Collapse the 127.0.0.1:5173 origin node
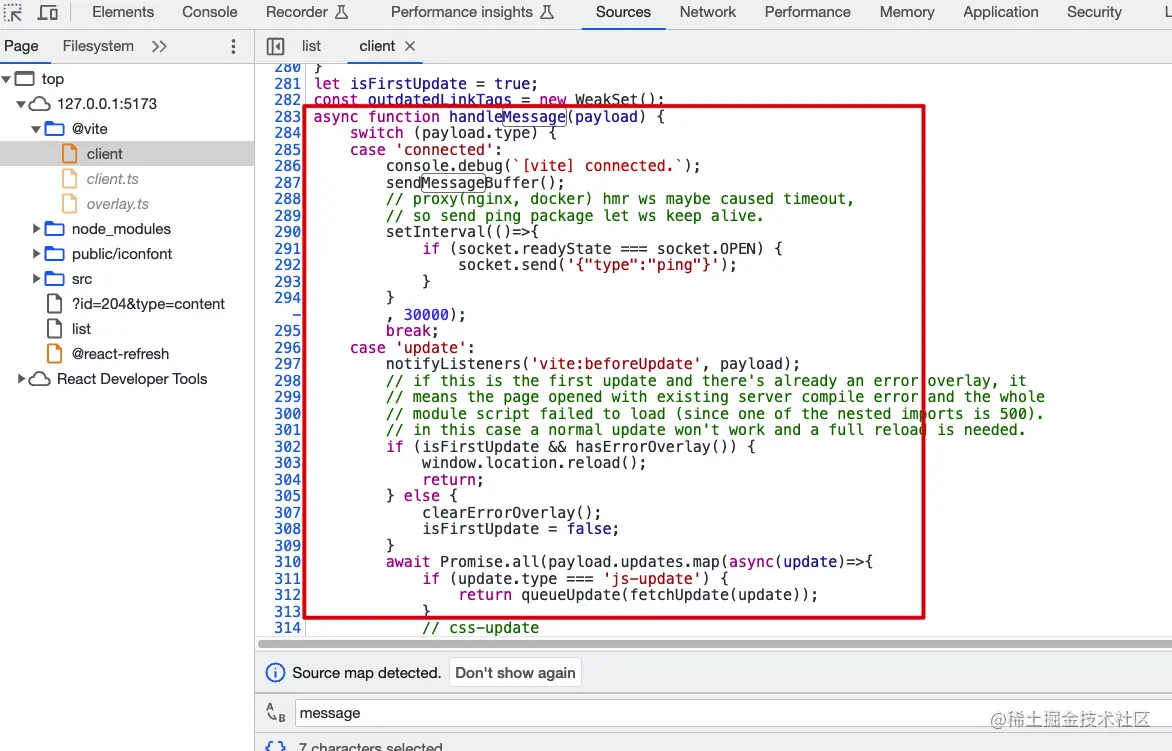The image size is (1172, 751). 21,104
